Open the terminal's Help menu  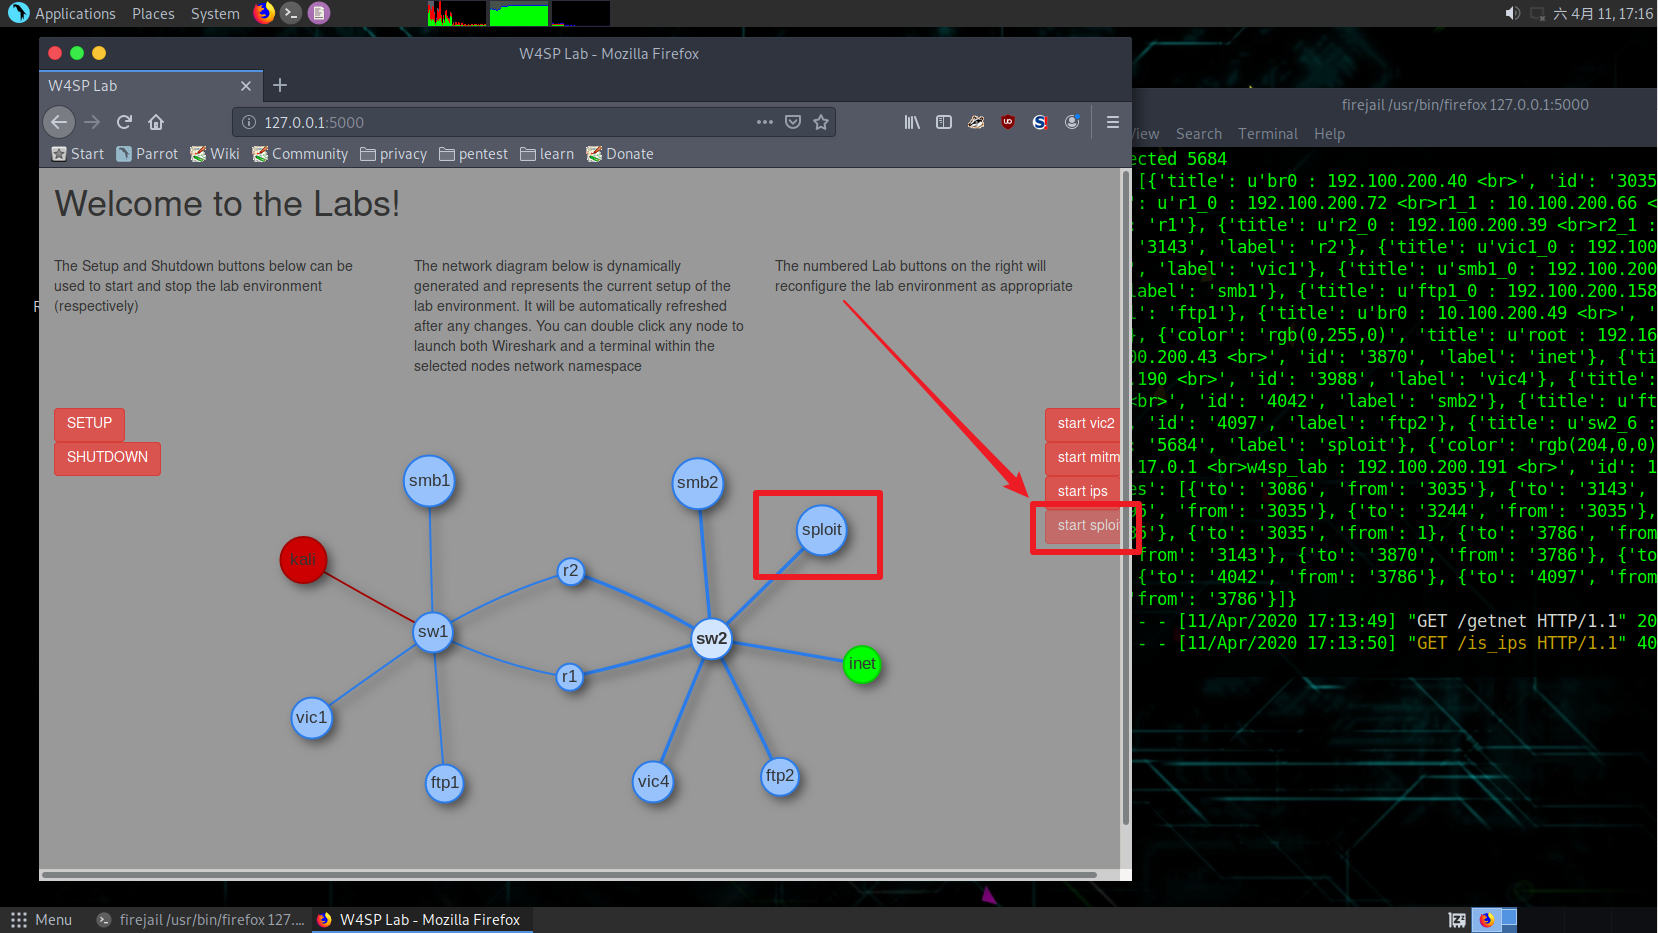1329,134
